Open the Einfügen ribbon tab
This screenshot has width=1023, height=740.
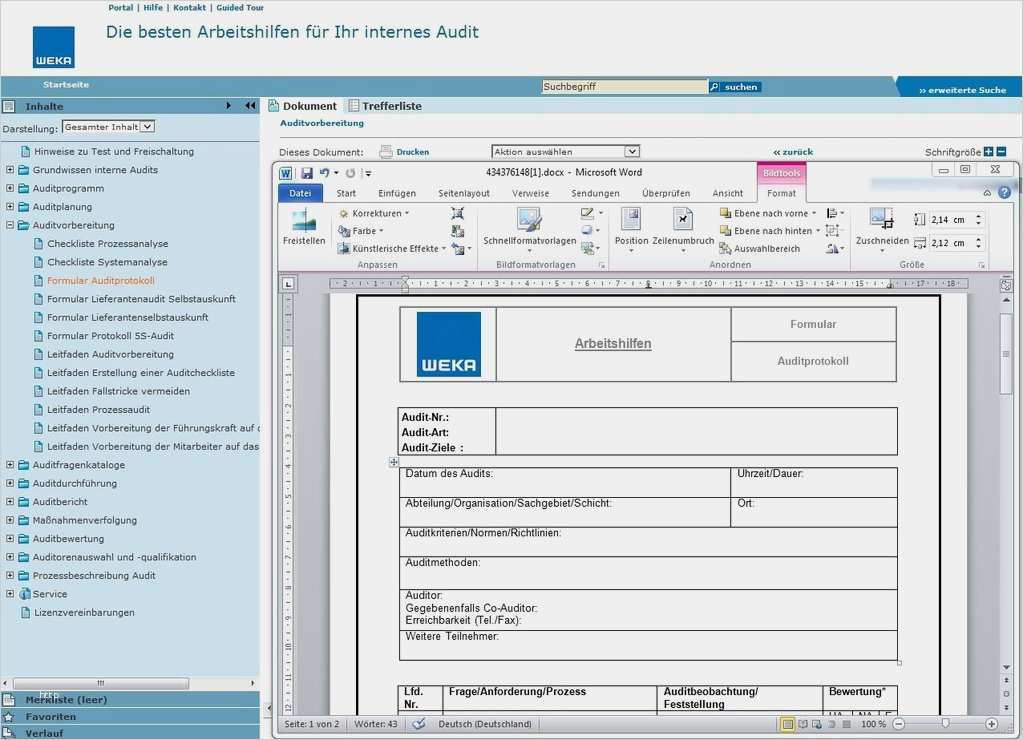tap(397, 193)
